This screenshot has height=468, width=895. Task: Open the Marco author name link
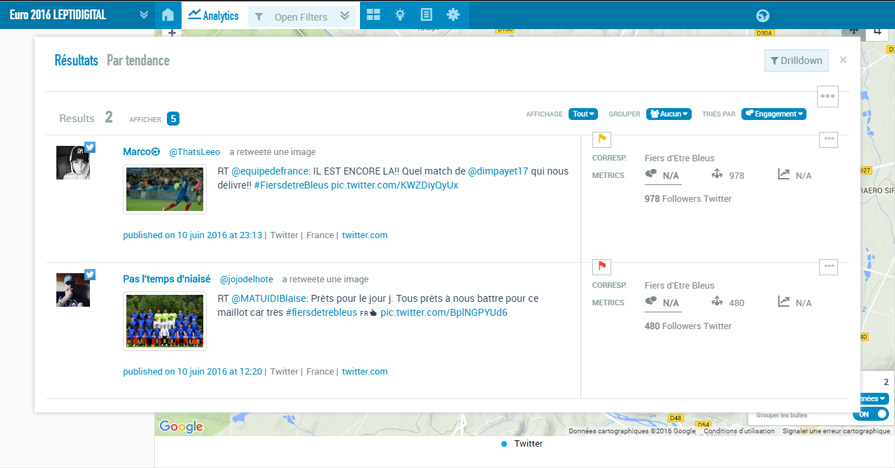(141, 151)
